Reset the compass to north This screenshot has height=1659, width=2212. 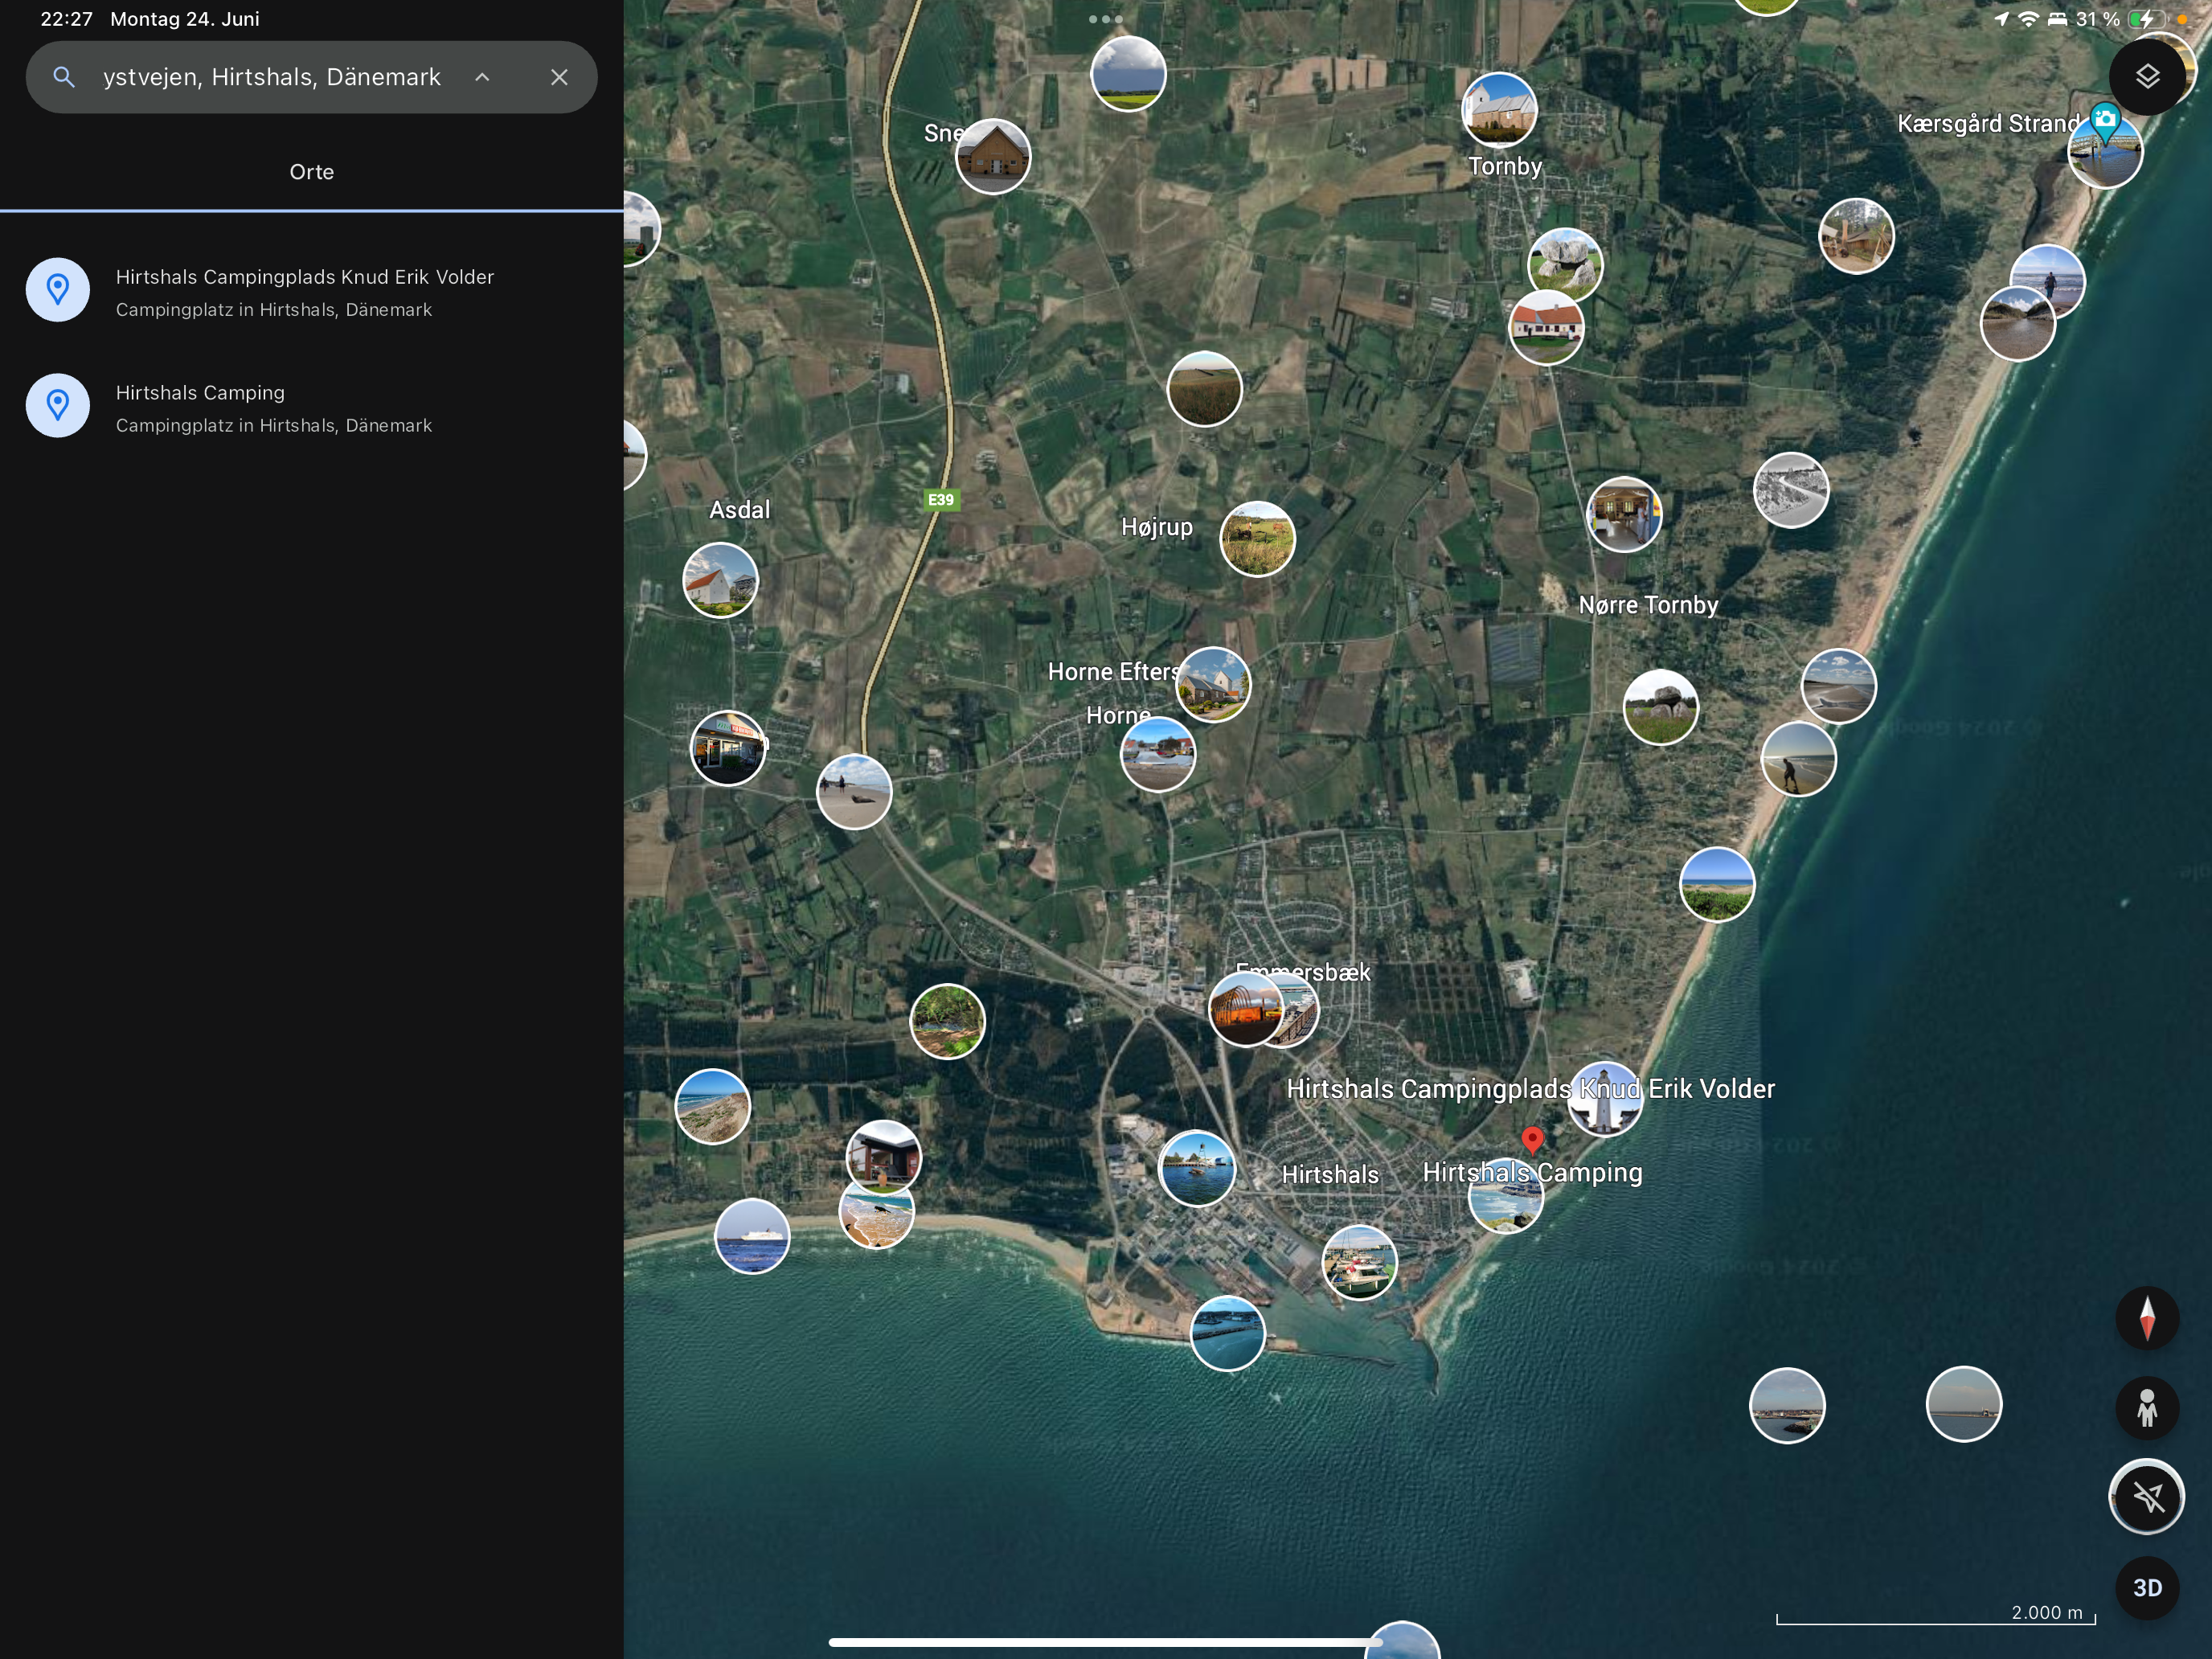click(2146, 1318)
